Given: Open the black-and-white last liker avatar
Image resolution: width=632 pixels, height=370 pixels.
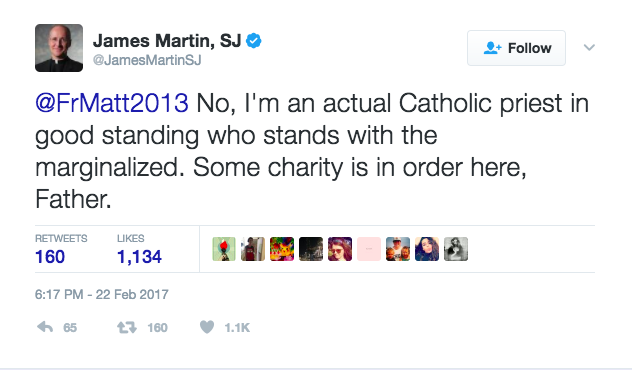Looking at the screenshot, I should pos(456,249).
